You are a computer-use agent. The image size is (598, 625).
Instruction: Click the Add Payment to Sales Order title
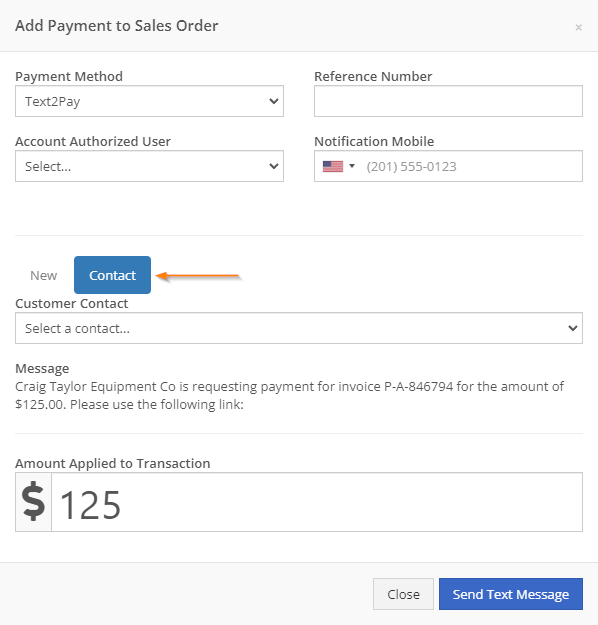(116, 26)
